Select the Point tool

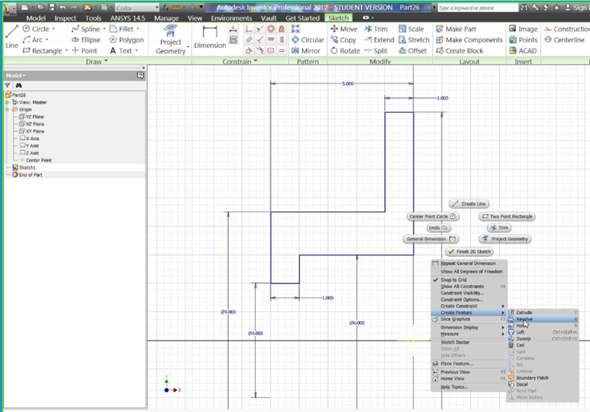click(84, 51)
